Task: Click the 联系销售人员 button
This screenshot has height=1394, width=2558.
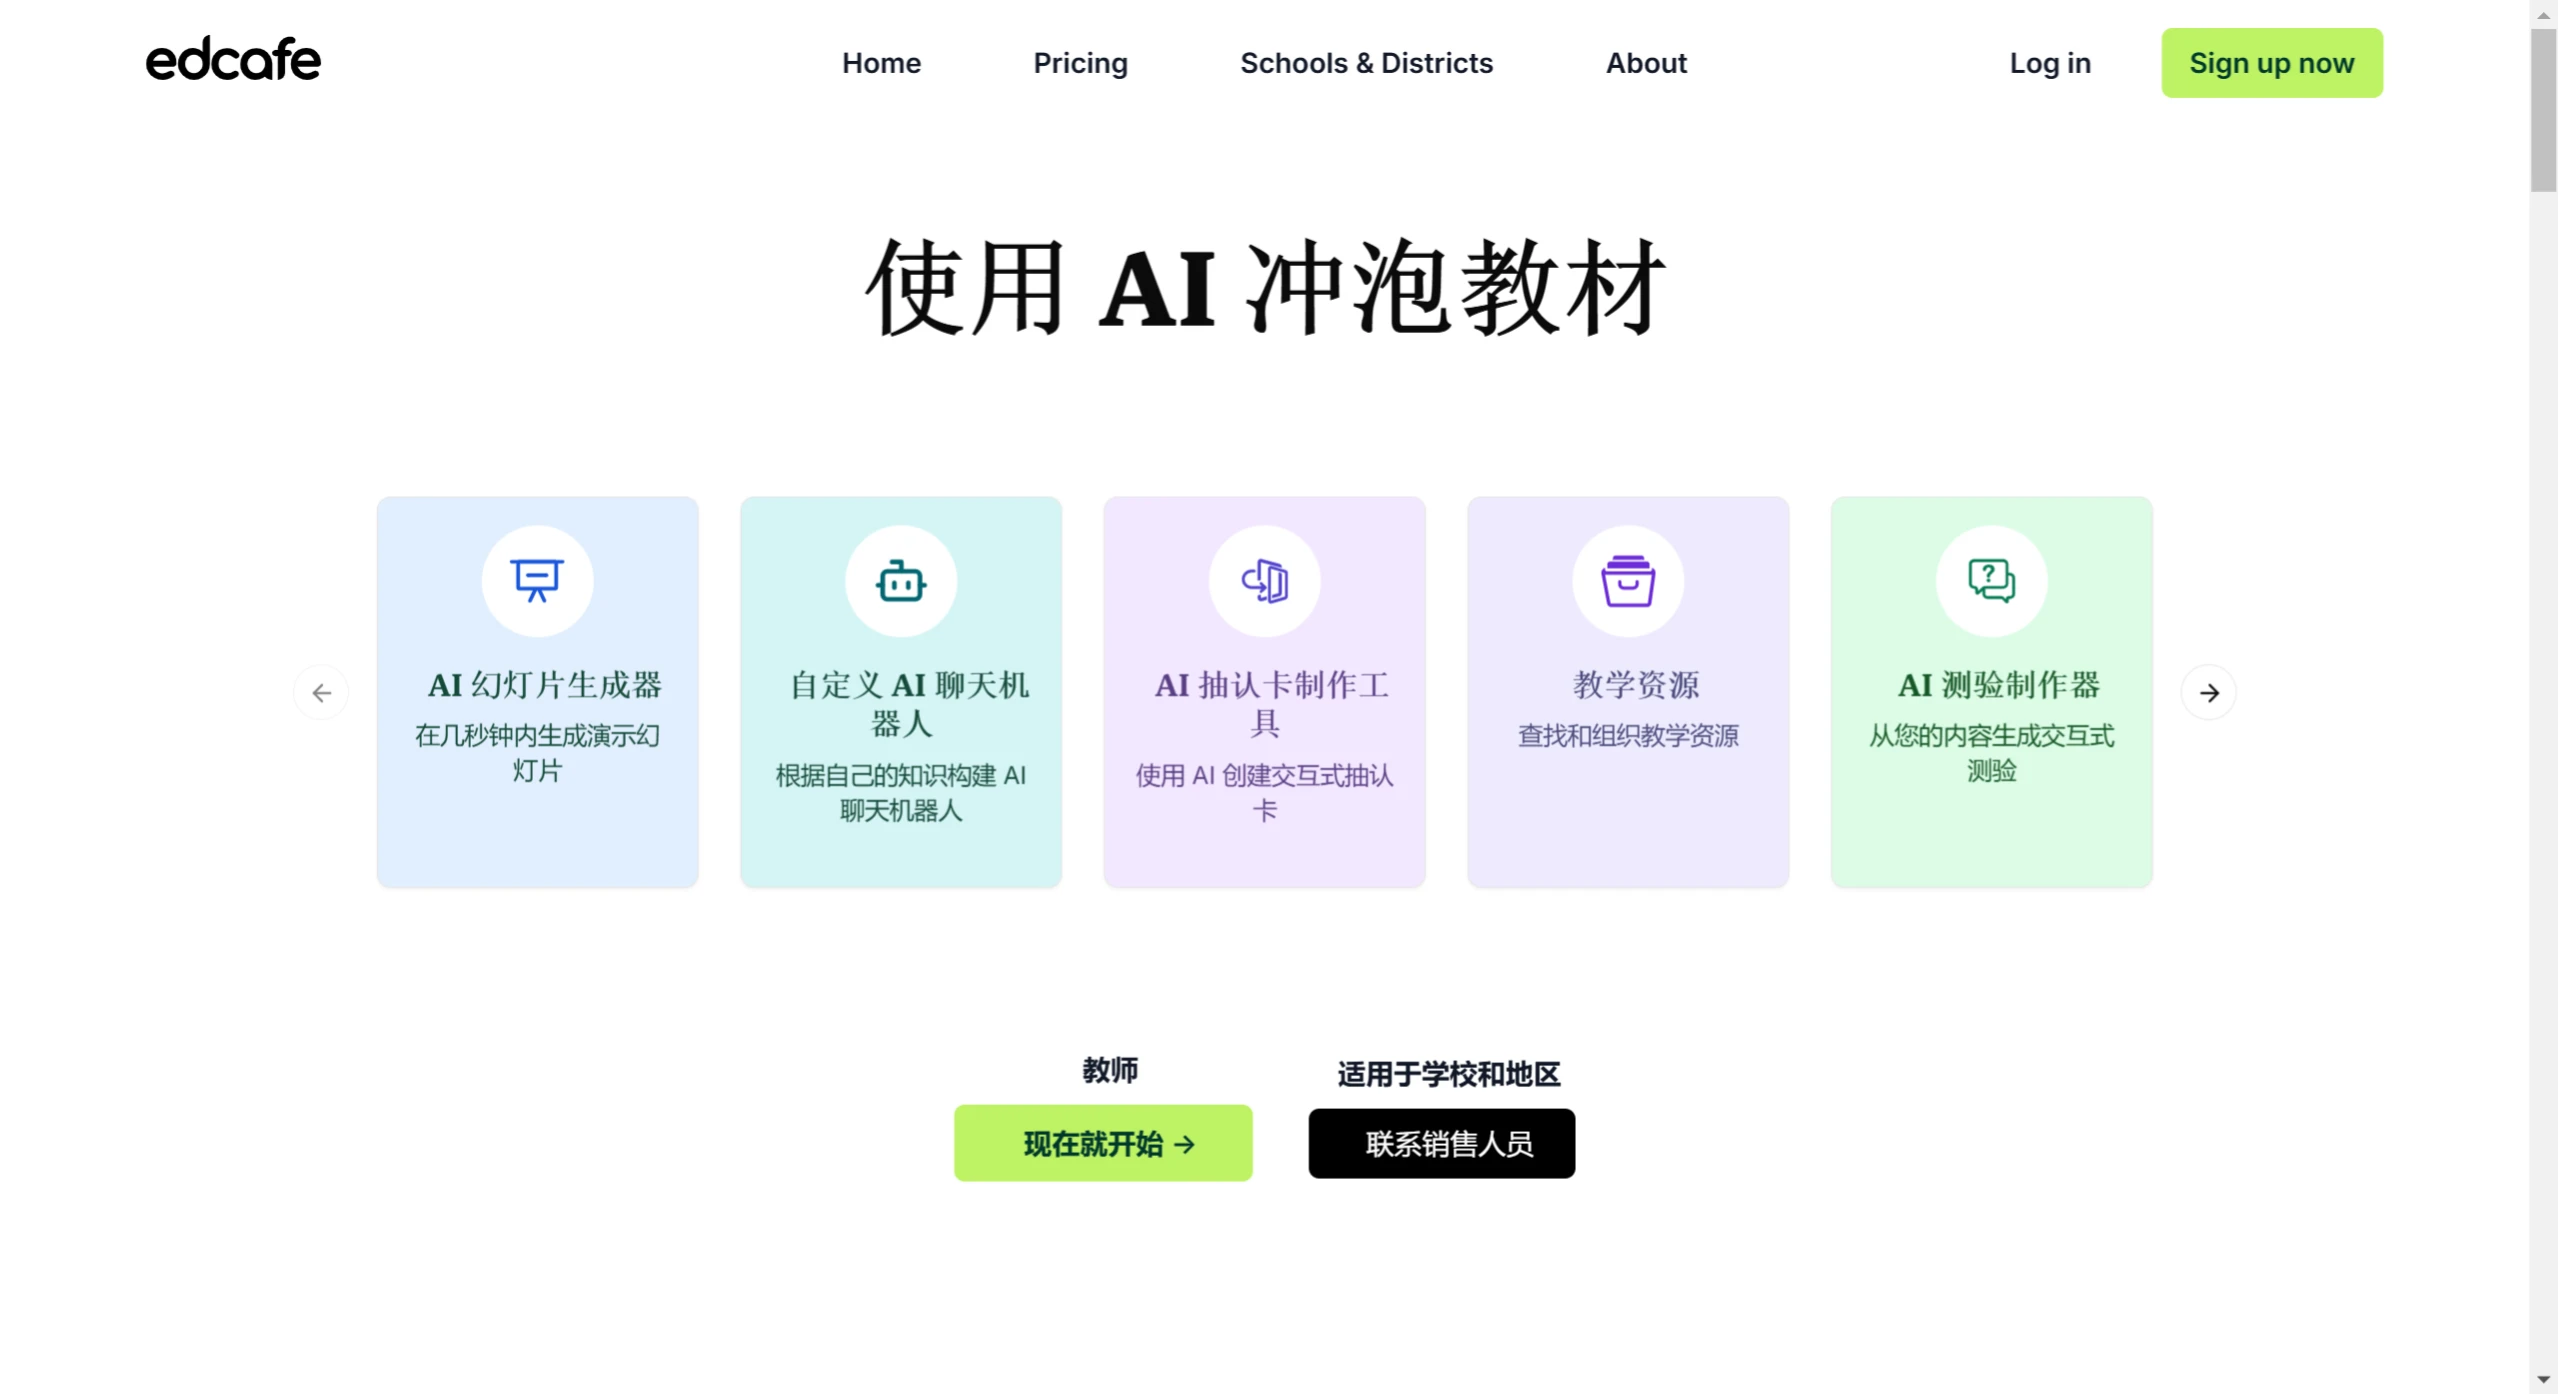Action: click(x=1440, y=1143)
